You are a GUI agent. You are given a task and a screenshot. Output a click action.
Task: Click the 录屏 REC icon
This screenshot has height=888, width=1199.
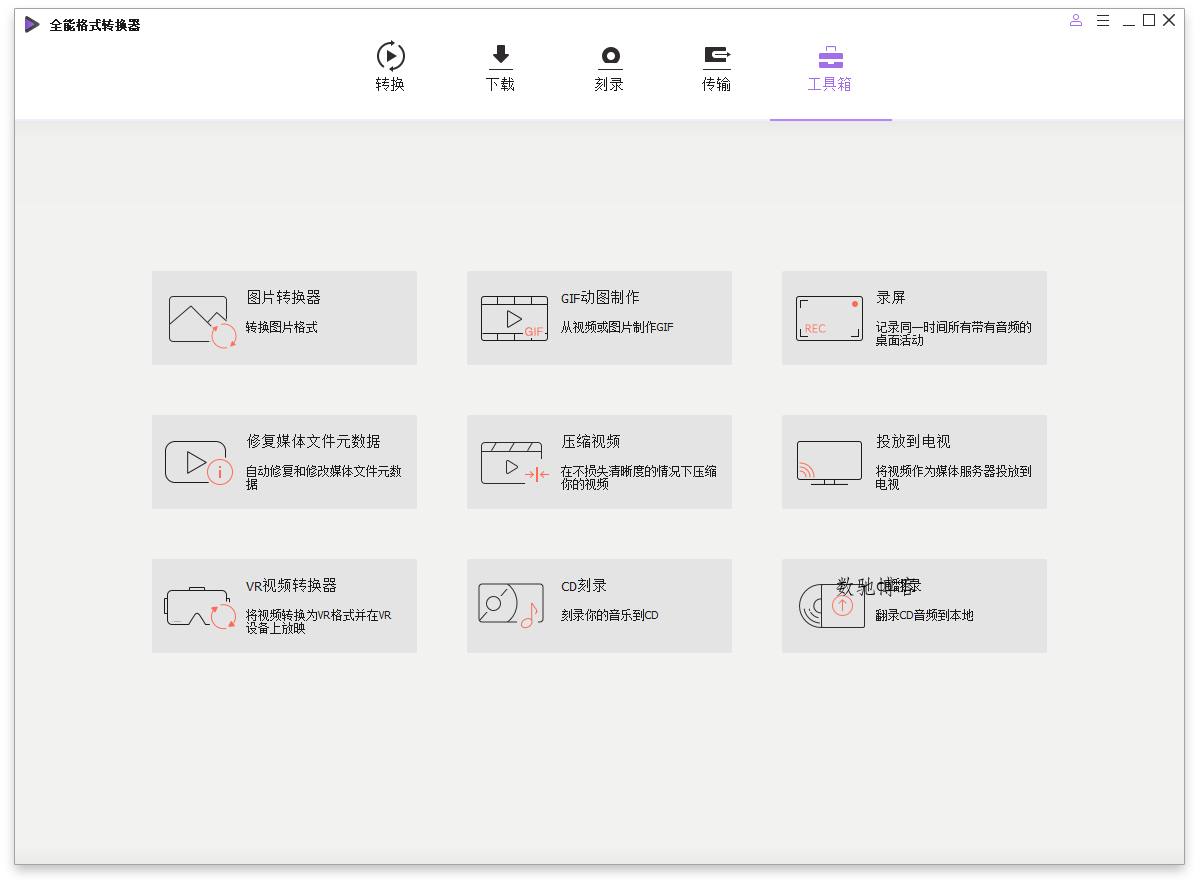[x=830, y=318]
